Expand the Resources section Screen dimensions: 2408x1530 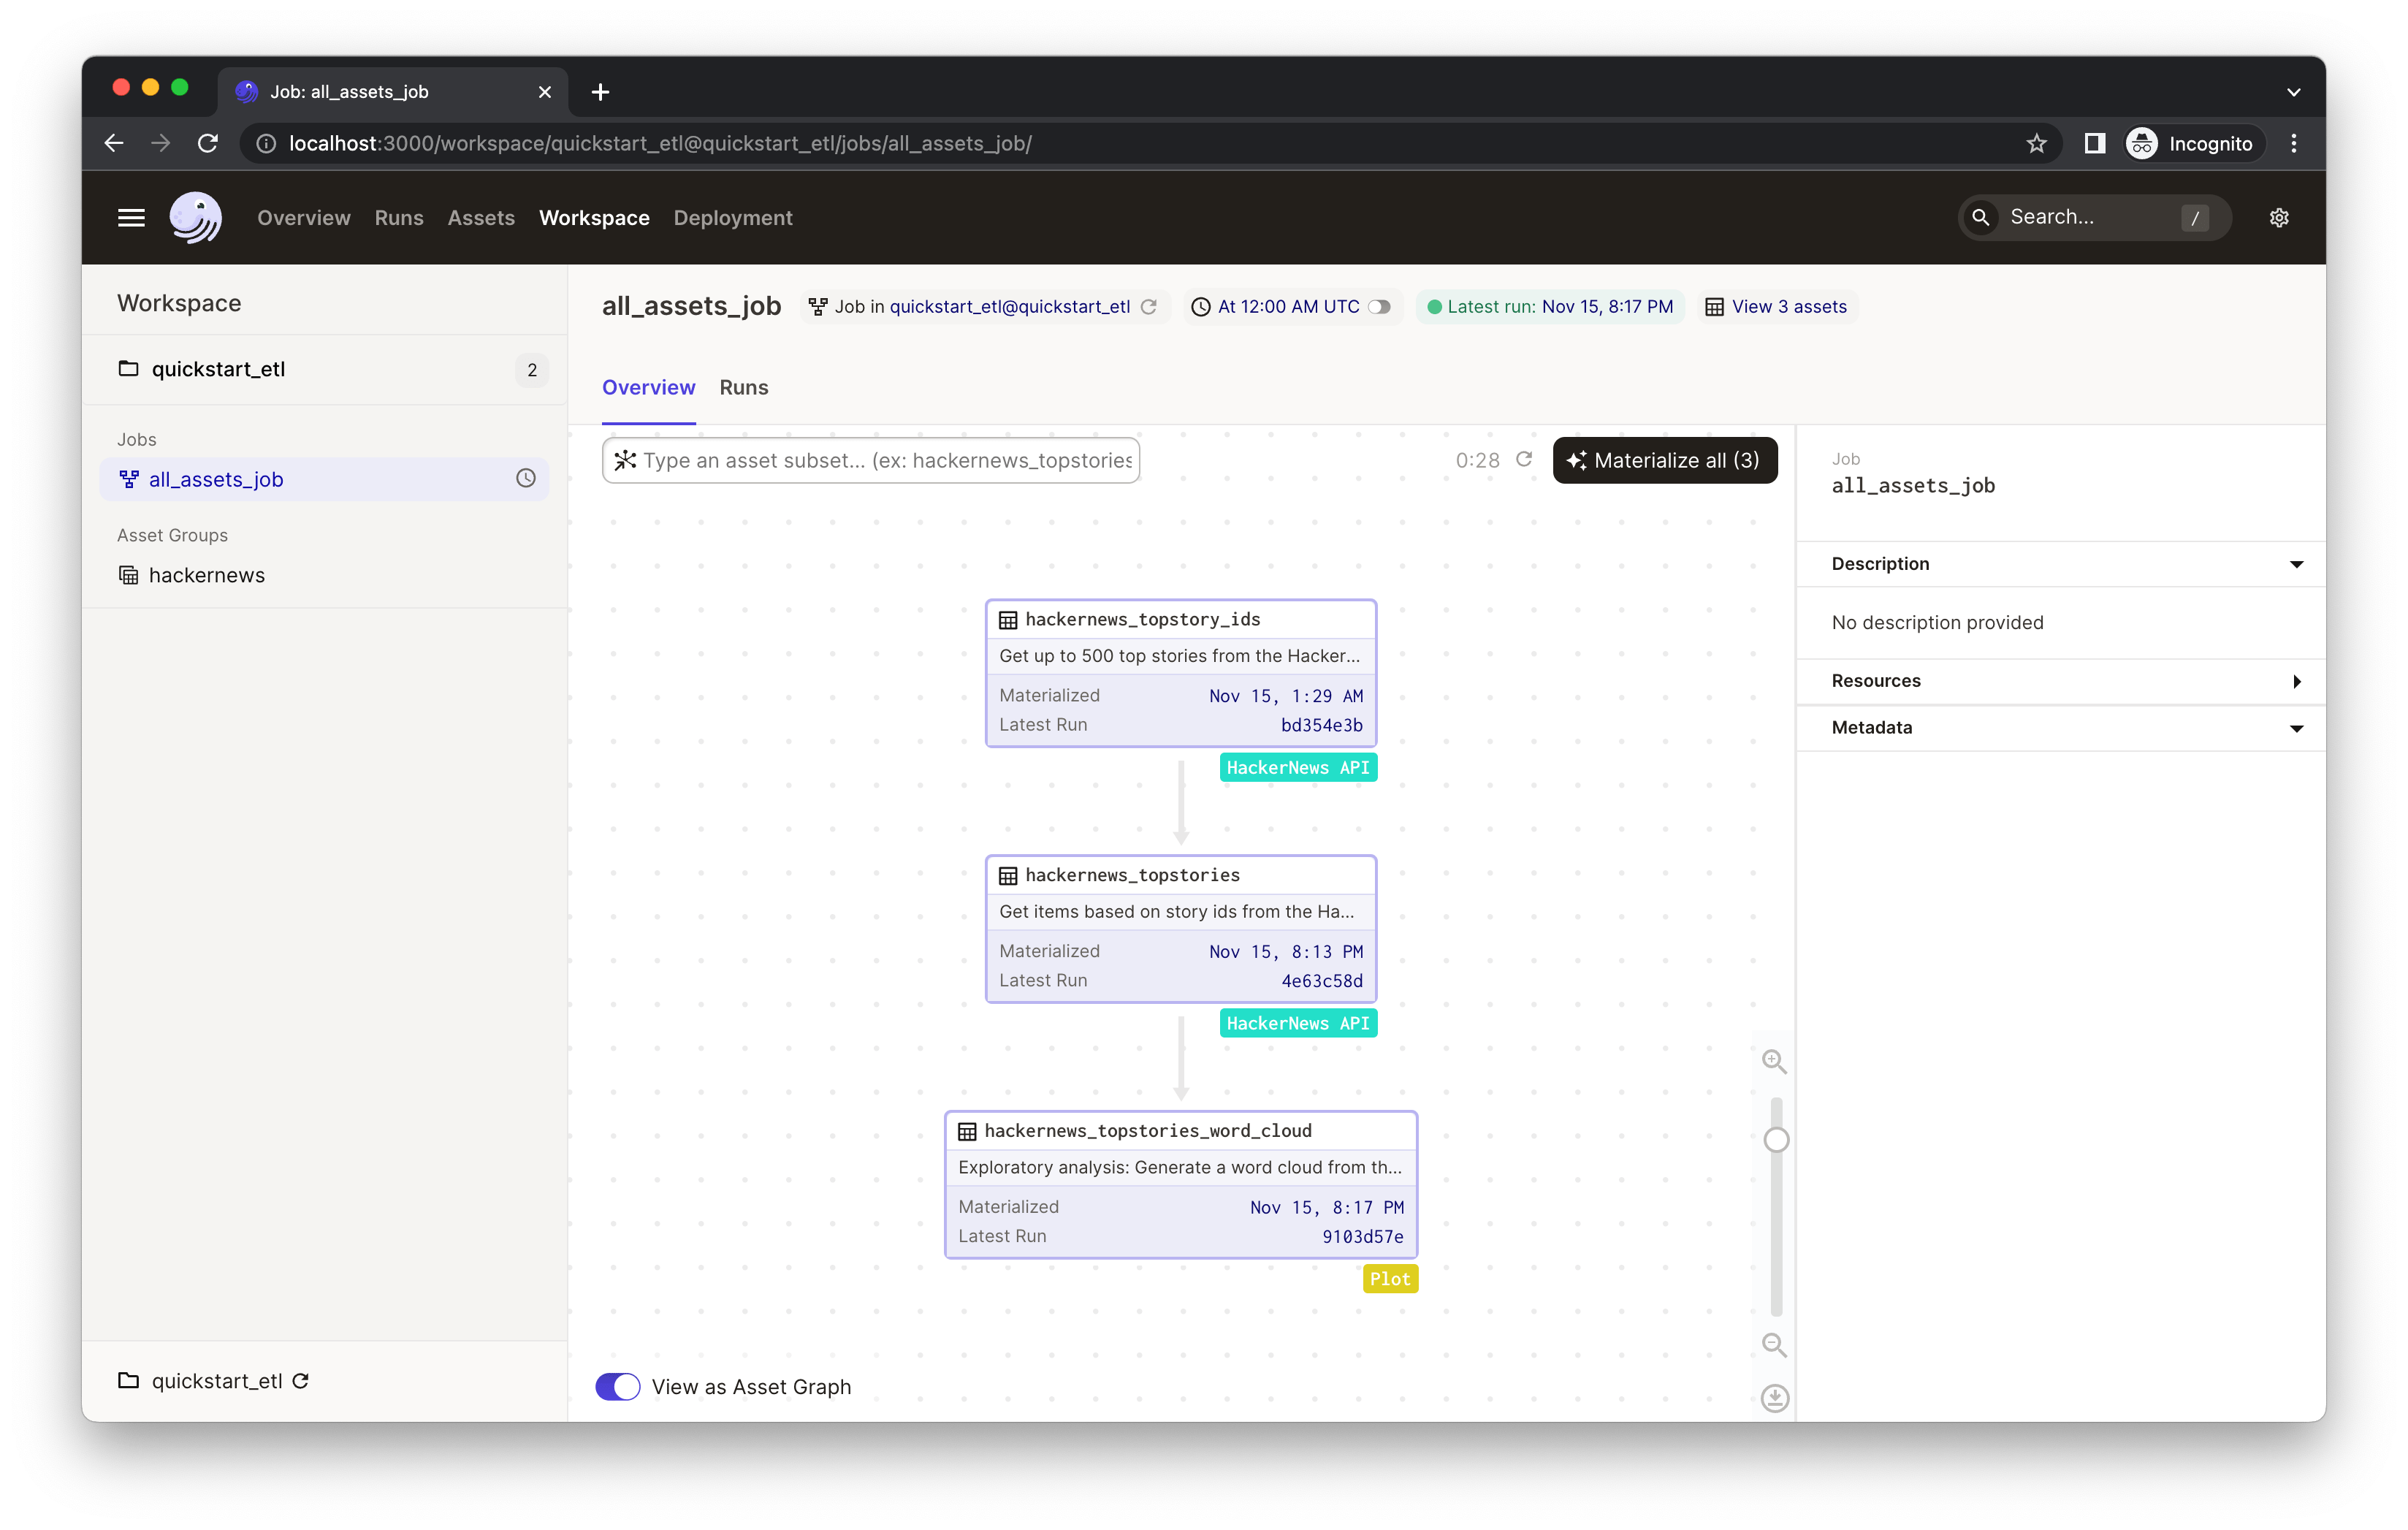click(2296, 681)
